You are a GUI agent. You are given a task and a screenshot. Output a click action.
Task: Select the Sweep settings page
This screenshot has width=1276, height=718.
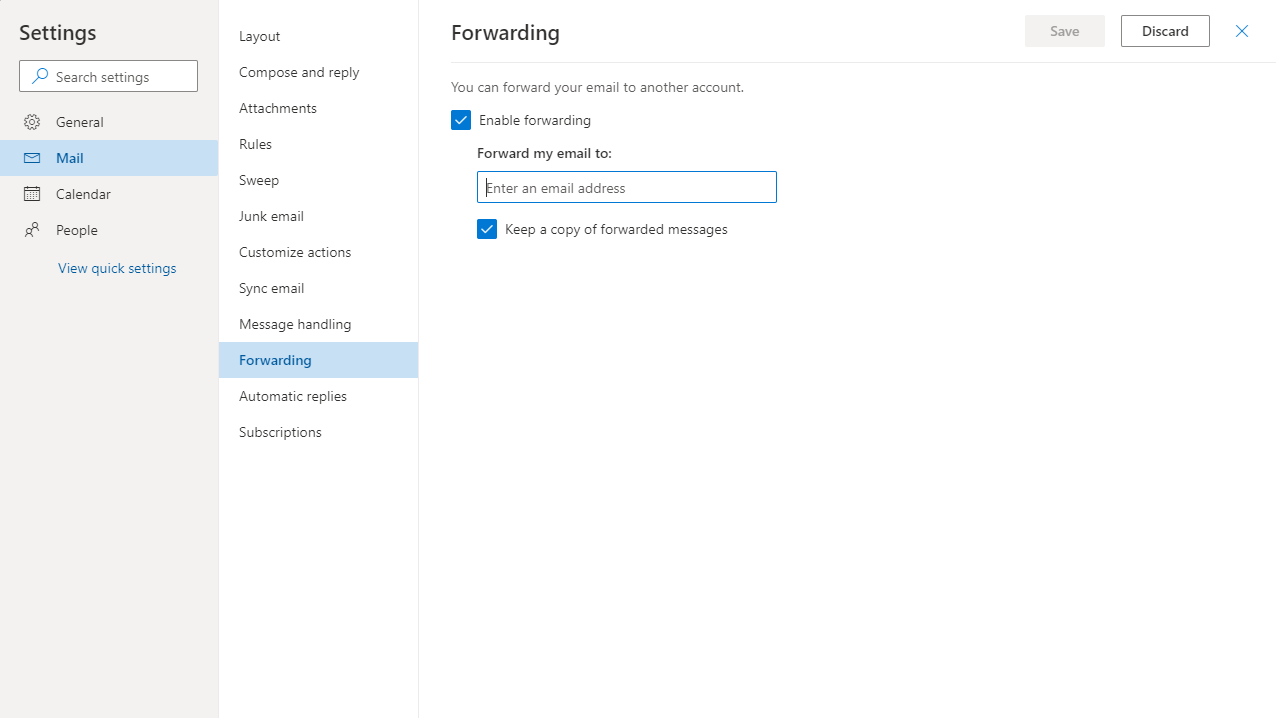point(258,179)
